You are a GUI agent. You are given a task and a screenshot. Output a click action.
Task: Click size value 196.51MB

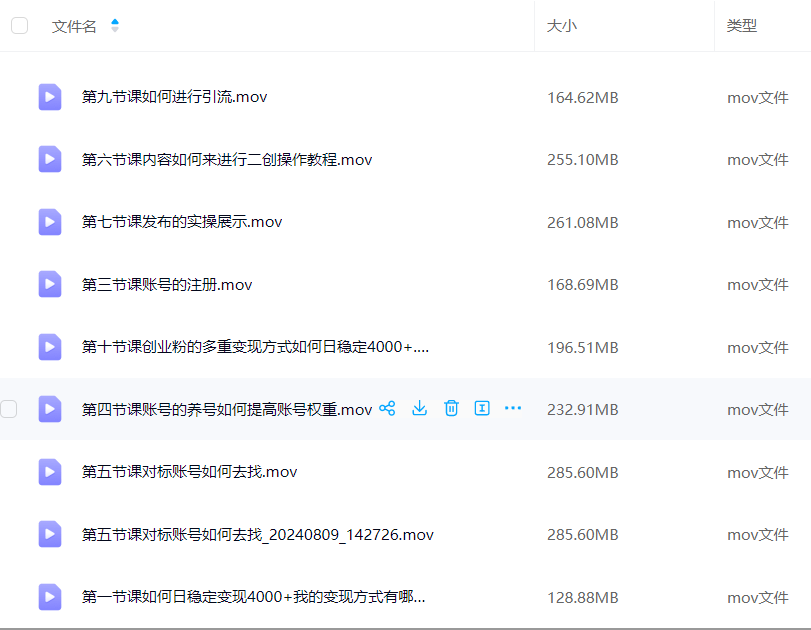583,348
